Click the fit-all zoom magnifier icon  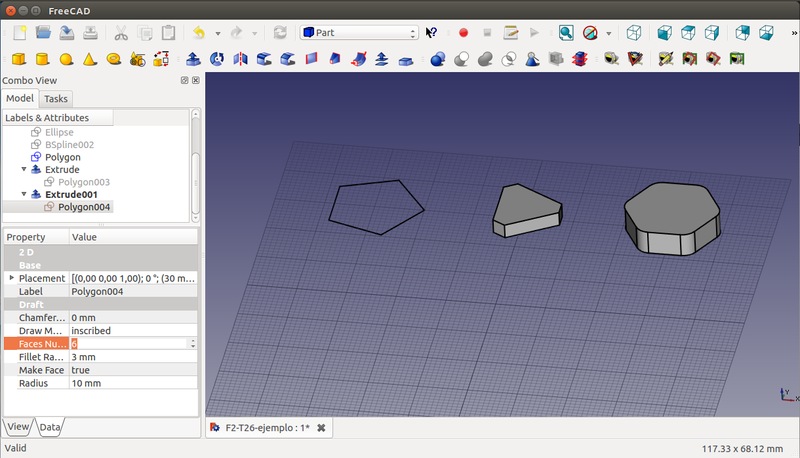click(x=566, y=33)
